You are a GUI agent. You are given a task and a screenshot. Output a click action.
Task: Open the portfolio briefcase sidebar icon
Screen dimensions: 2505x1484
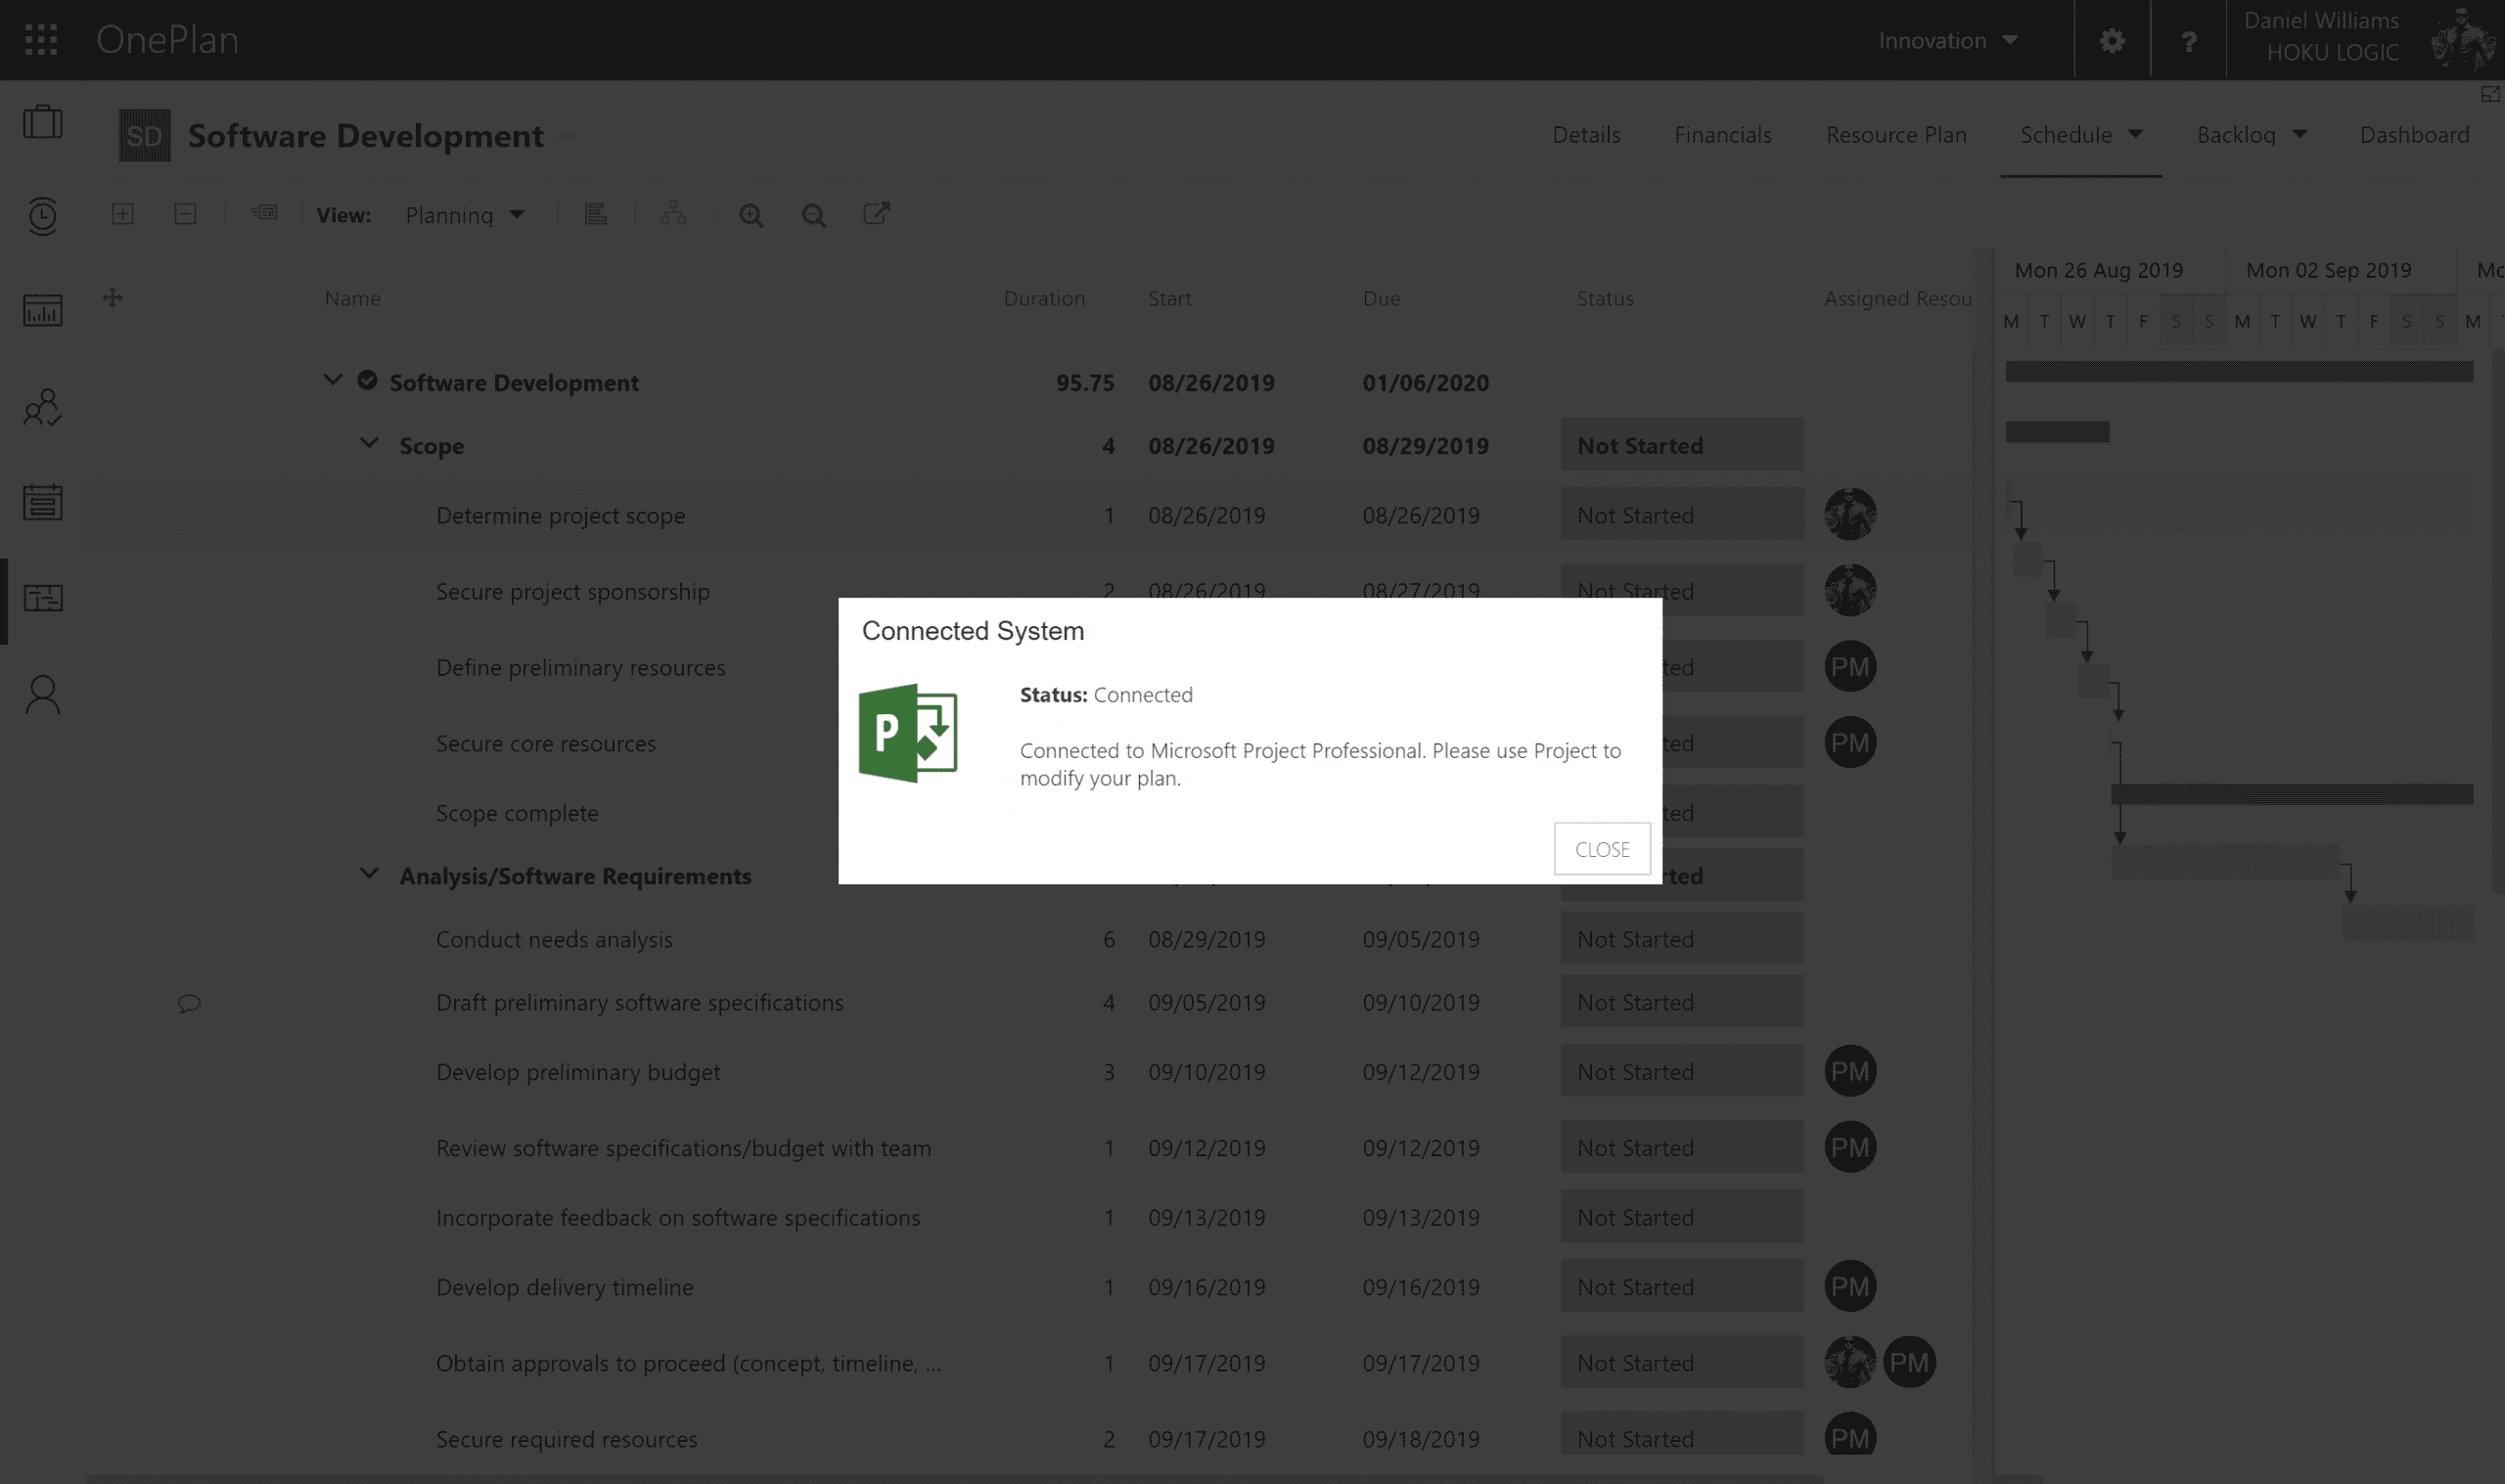(x=43, y=122)
